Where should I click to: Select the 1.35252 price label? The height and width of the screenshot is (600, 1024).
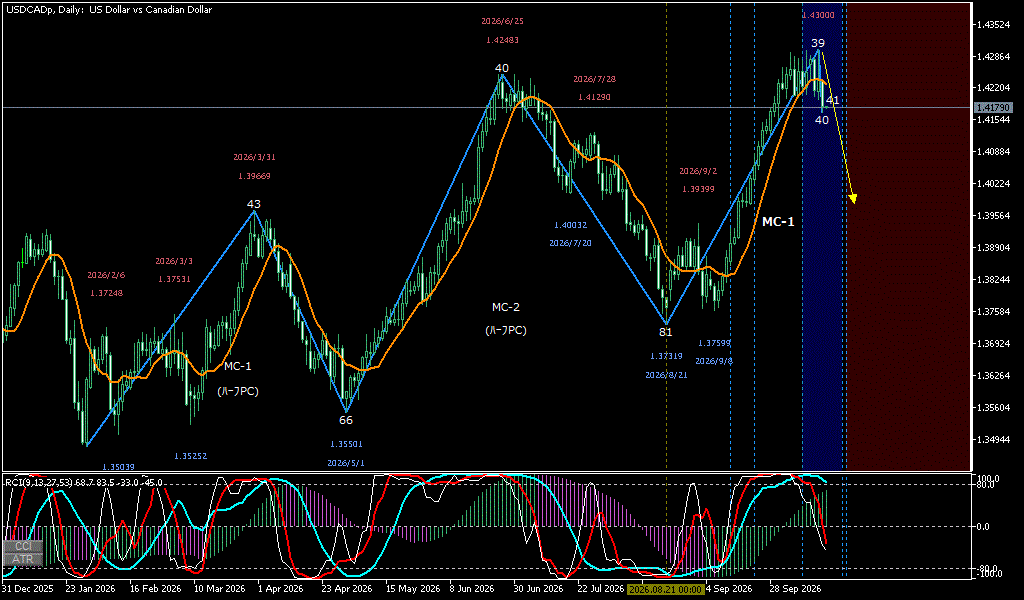(191, 456)
